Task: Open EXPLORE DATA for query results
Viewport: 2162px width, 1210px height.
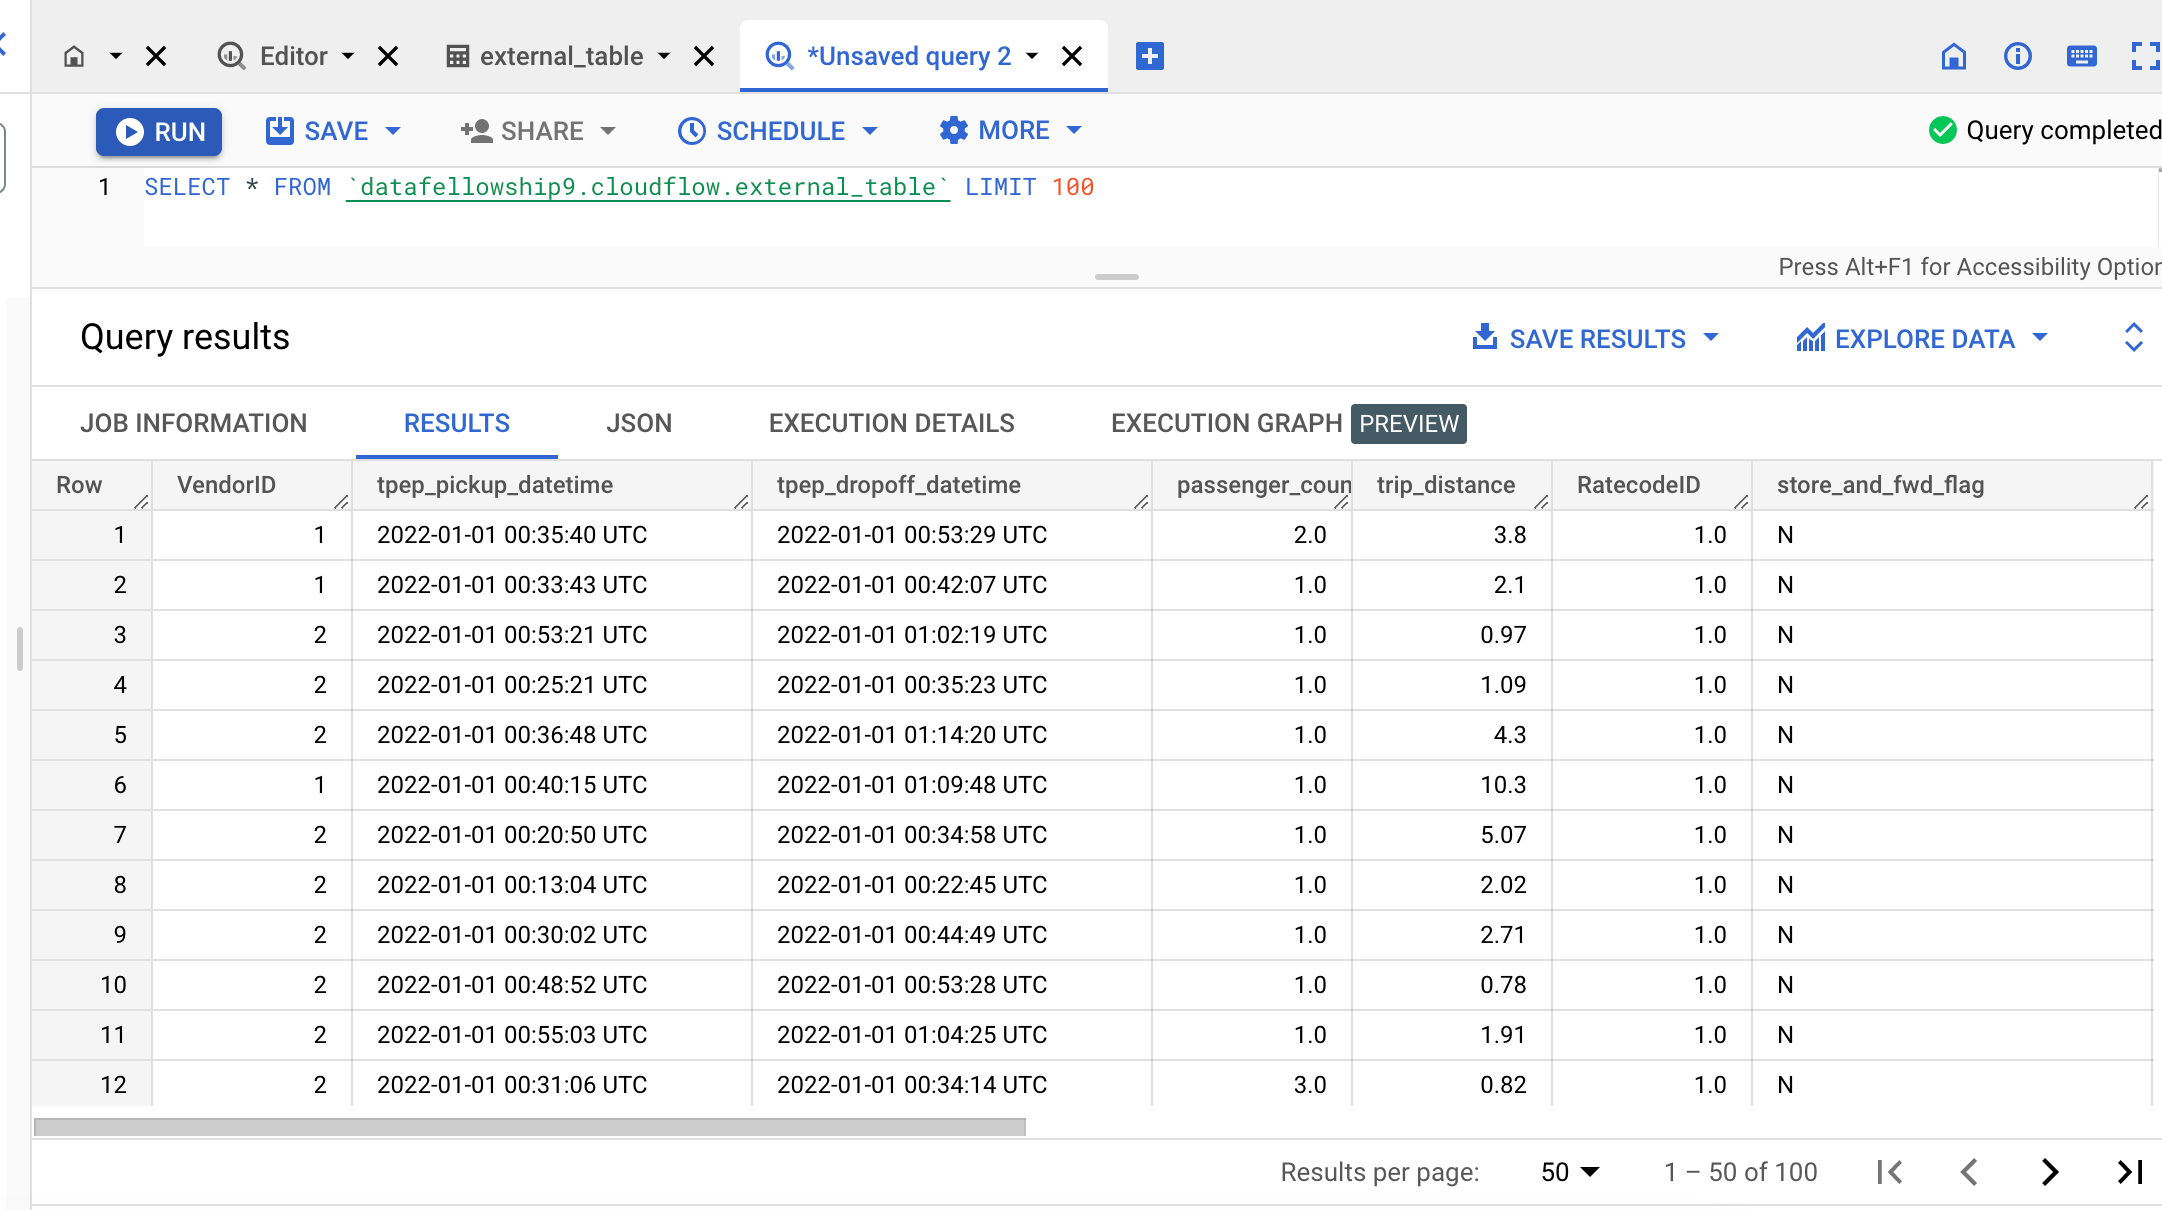Action: [x=1922, y=338]
